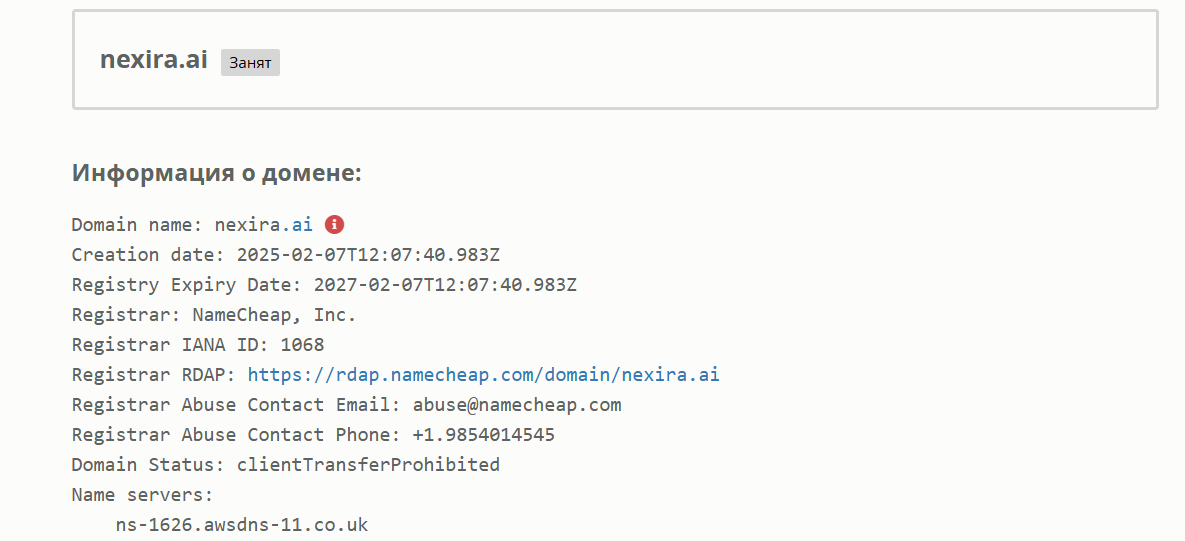1185x541 pixels.
Task: Click the "Registrar RDAP:" field label
Action: click(154, 375)
